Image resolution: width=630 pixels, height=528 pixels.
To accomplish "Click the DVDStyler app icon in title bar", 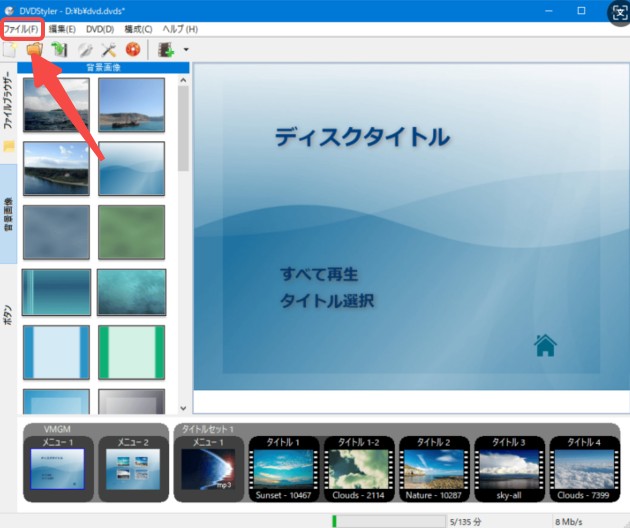I will click(9, 11).
